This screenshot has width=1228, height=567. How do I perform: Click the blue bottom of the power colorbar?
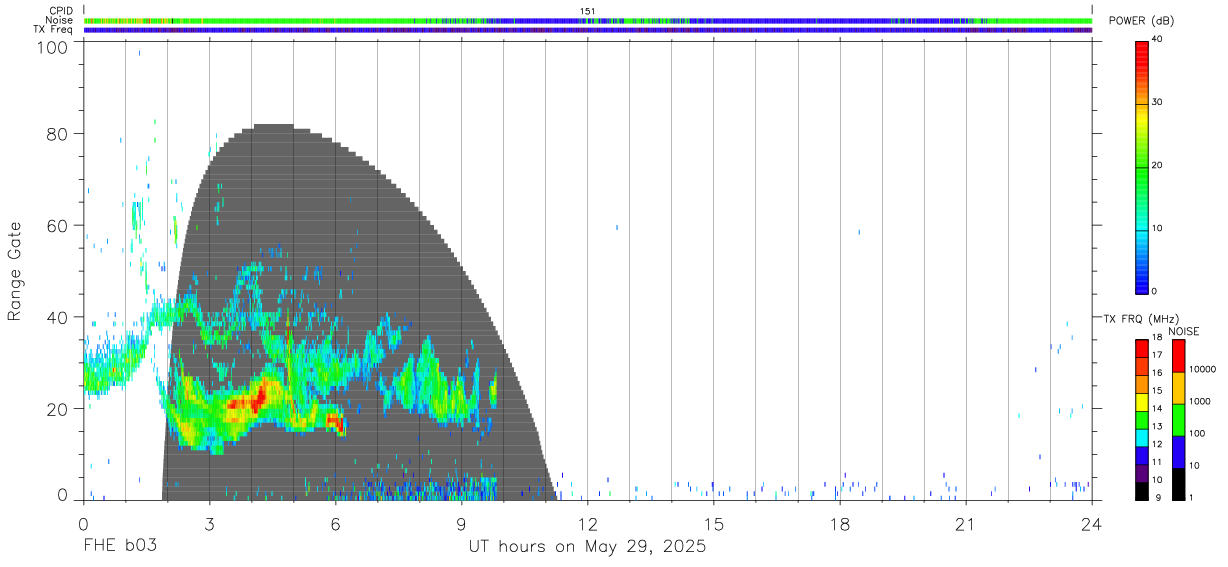pos(1142,283)
